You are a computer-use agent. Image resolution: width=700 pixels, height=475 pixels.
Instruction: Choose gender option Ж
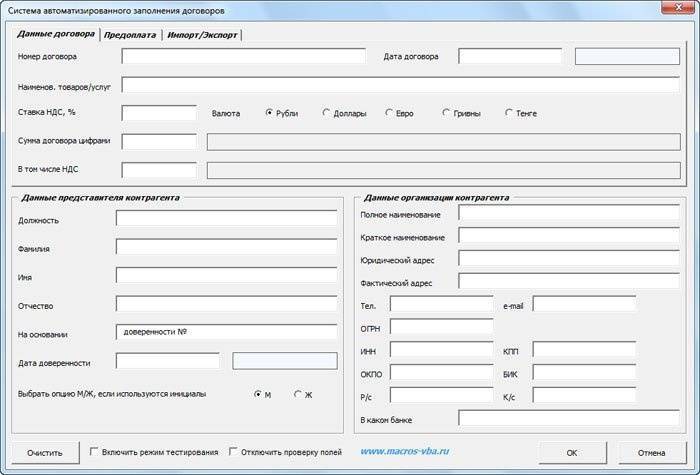click(x=297, y=394)
